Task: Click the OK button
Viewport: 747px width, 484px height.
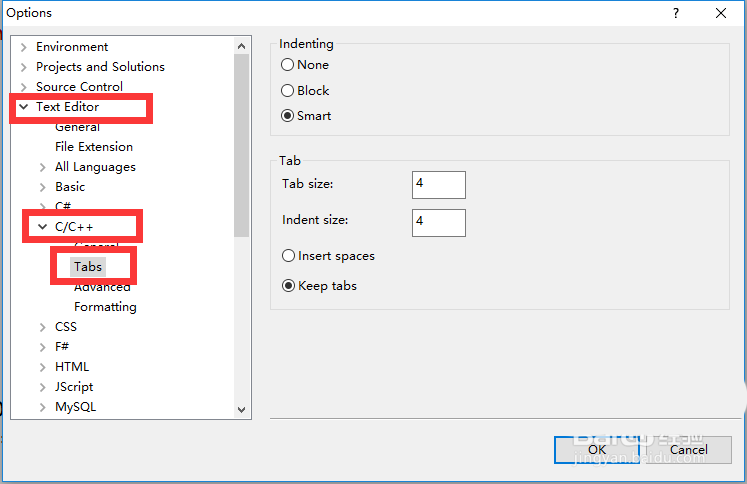Action: (x=596, y=450)
